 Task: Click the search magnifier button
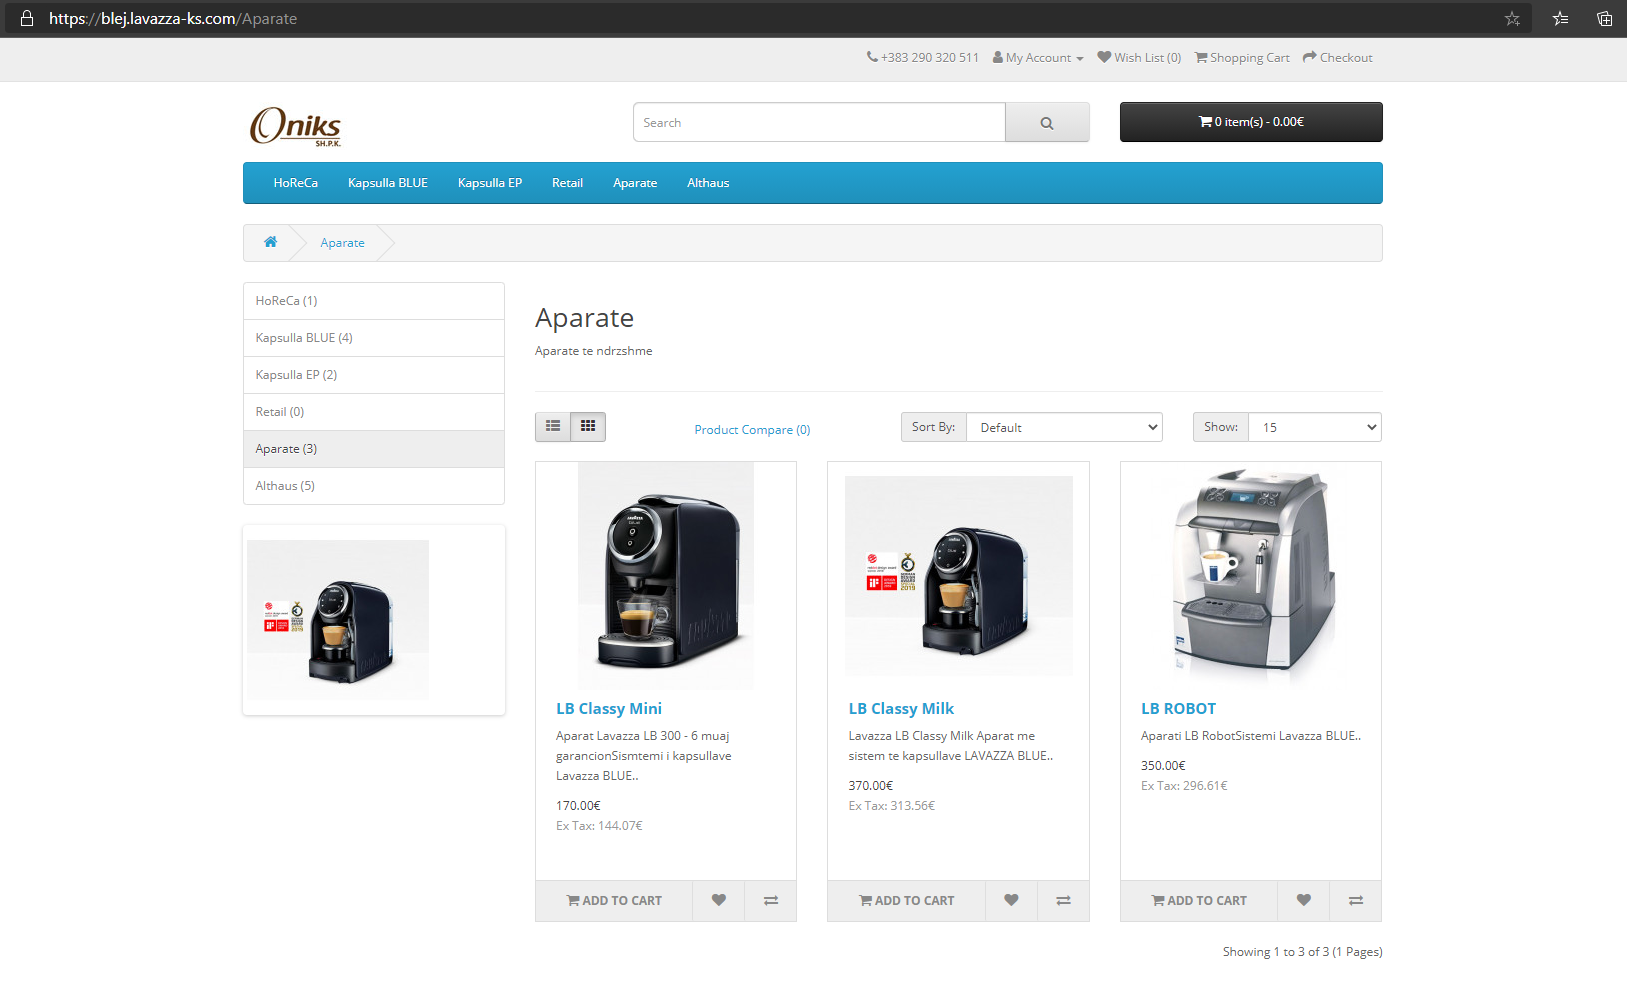coord(1047,122)
